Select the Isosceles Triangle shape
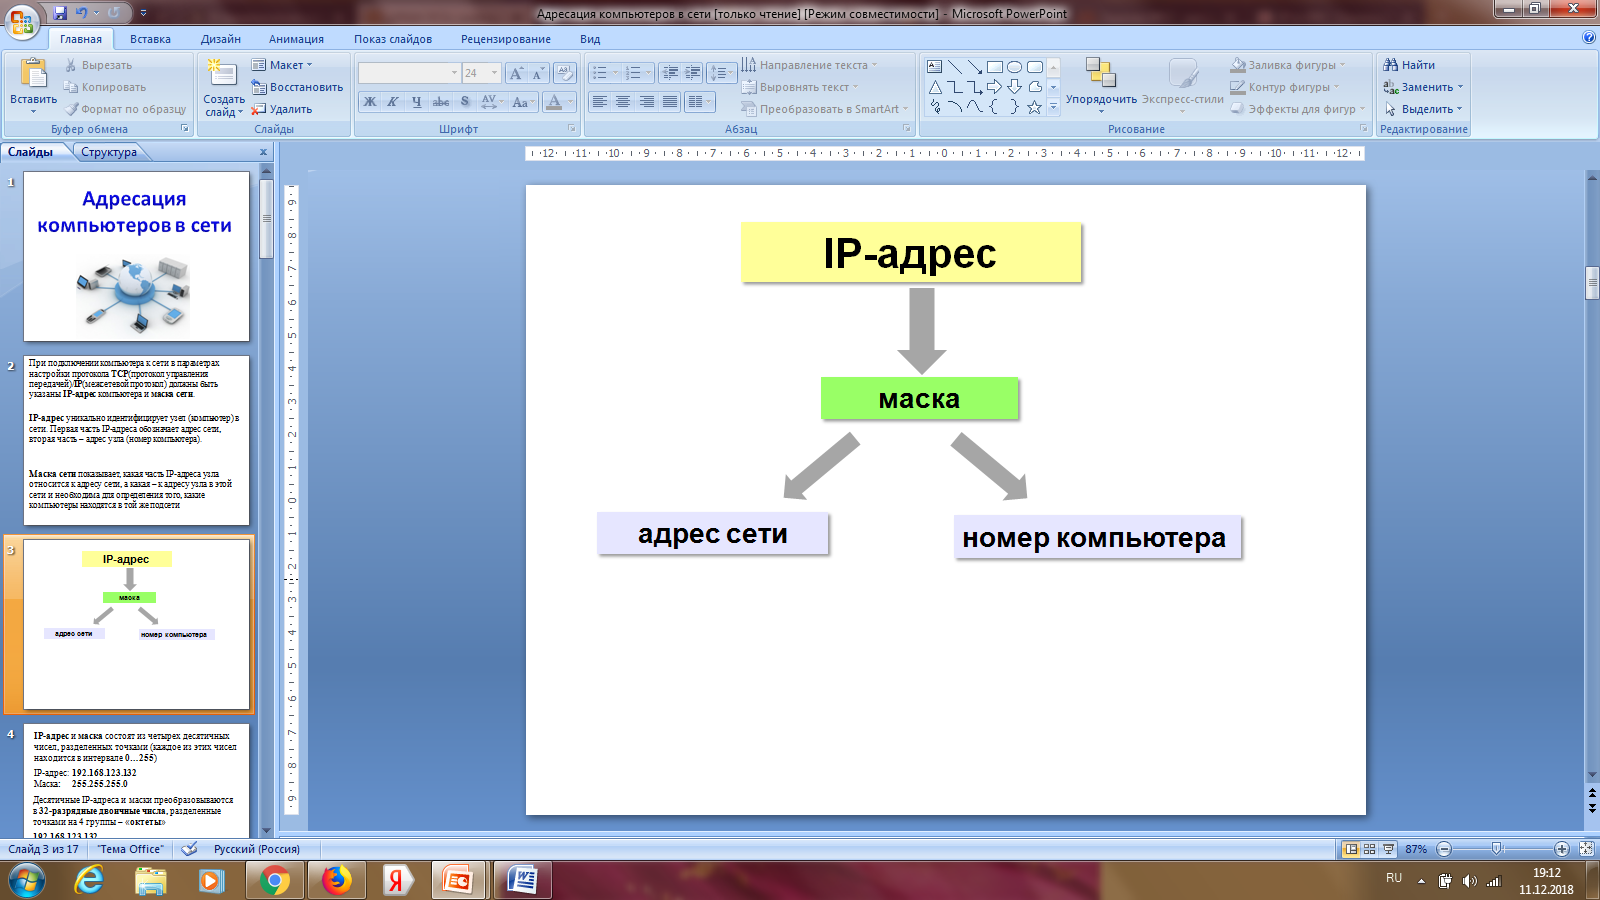 click(x=934, y=87)
